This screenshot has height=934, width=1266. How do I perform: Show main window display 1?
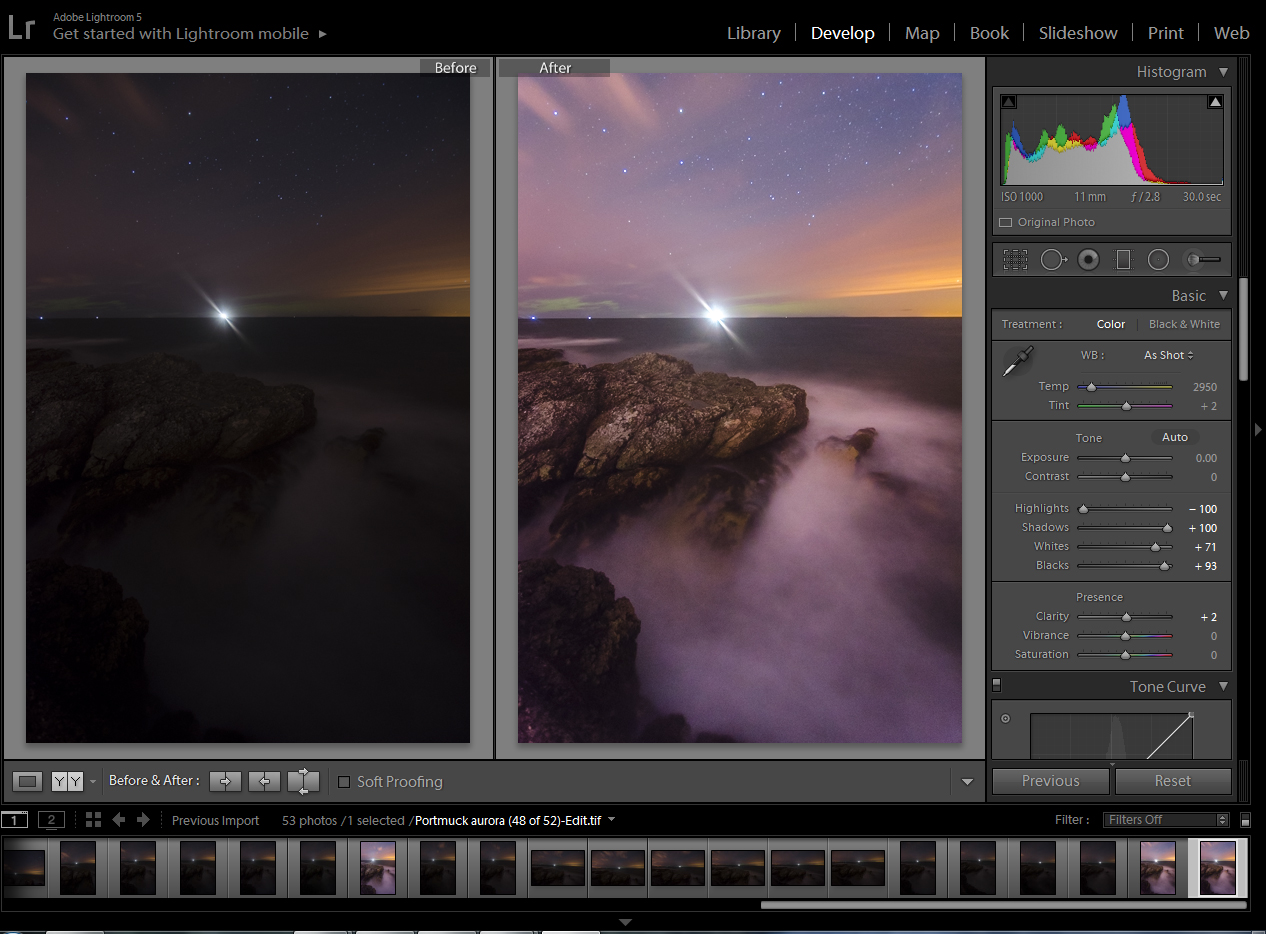(x=14, y=820)
